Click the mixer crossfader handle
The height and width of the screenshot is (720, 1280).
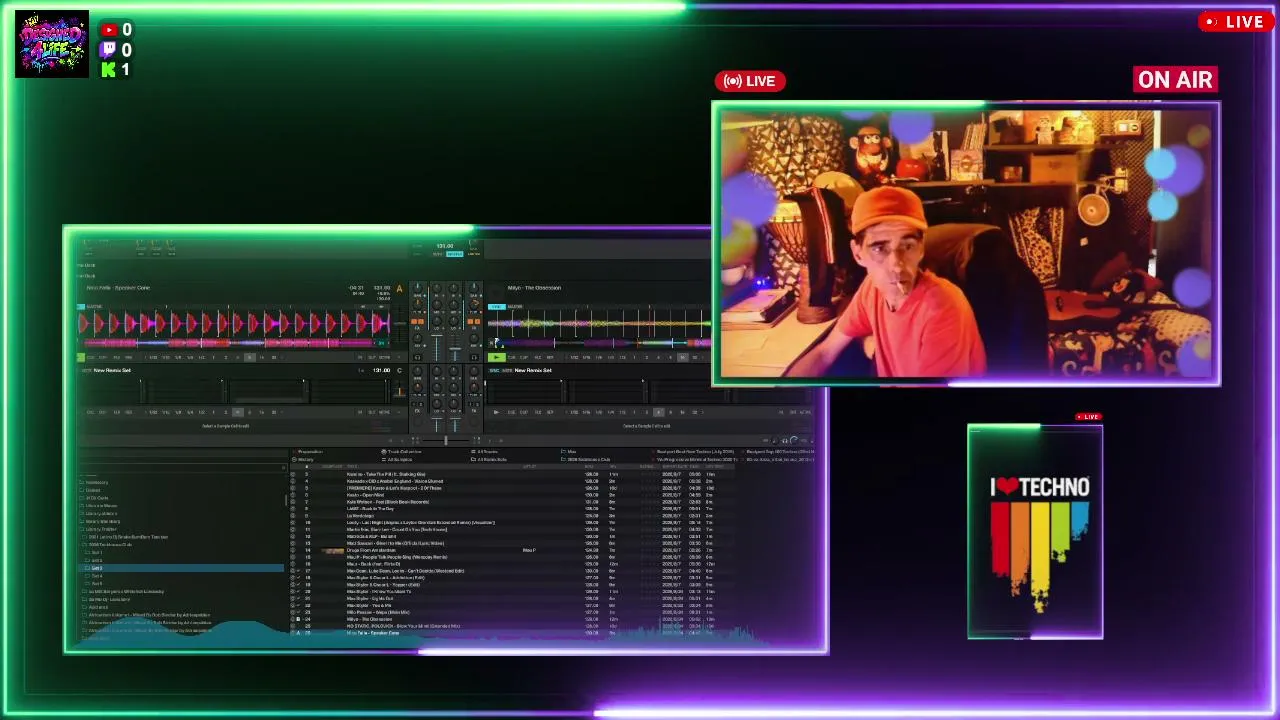446,440
